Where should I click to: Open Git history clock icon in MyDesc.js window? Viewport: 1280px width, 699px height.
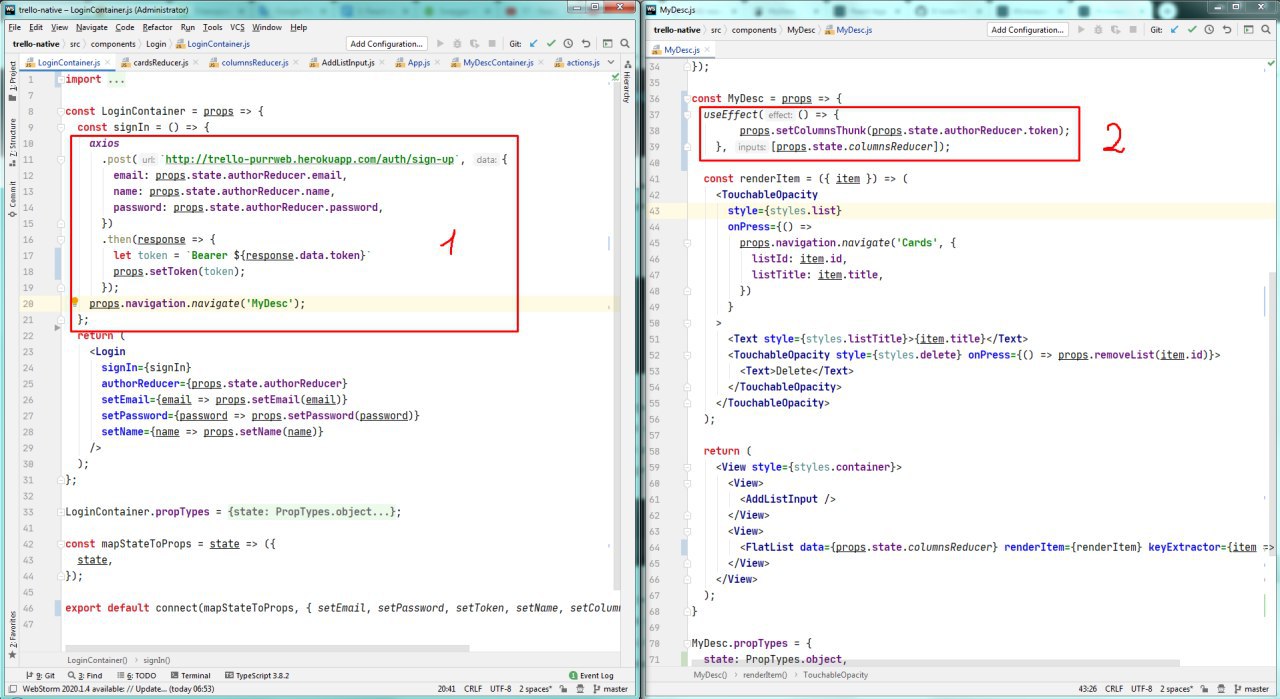point(1209,30)
